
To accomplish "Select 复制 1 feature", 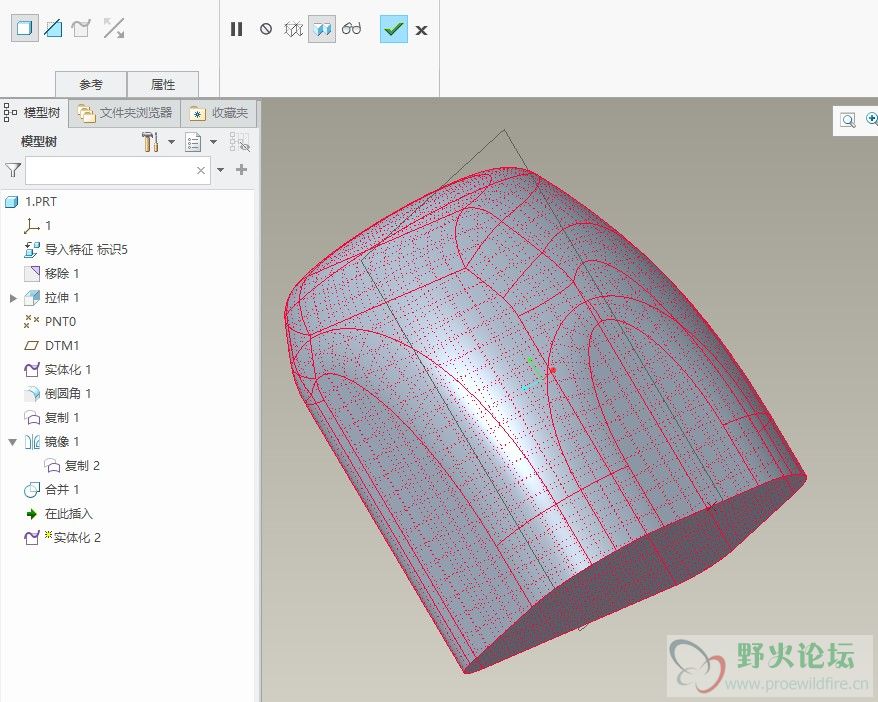I will (62, 418).
